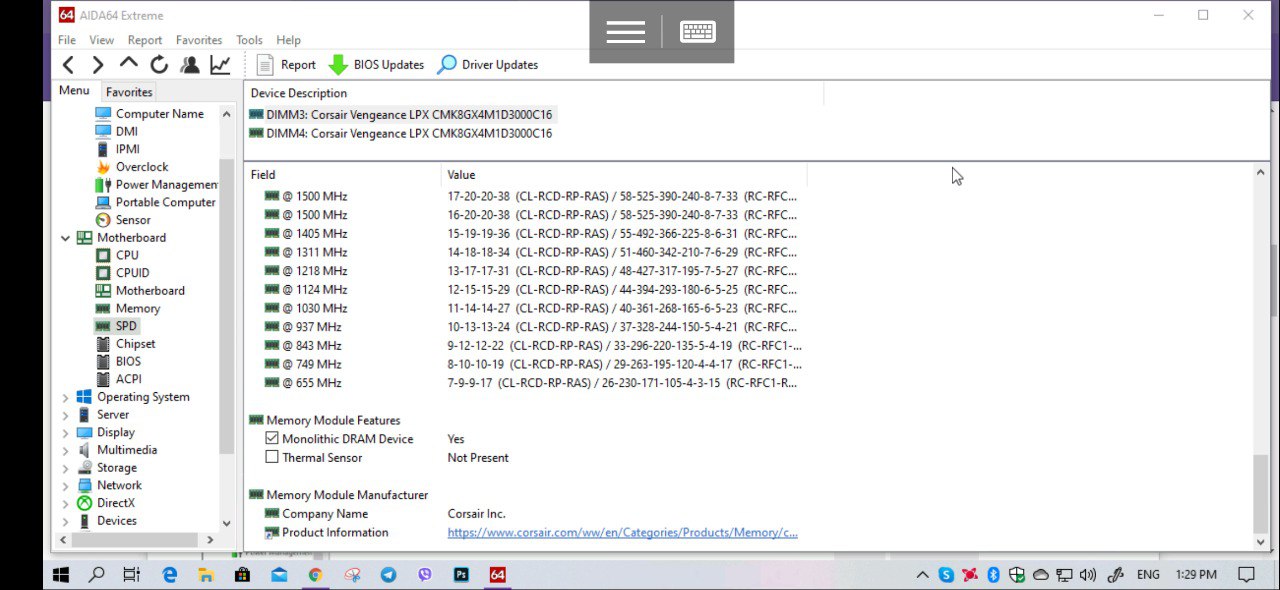Select the CPU tree item
The width and height of the screenshot is (1280, 590).
pos(117,255)
